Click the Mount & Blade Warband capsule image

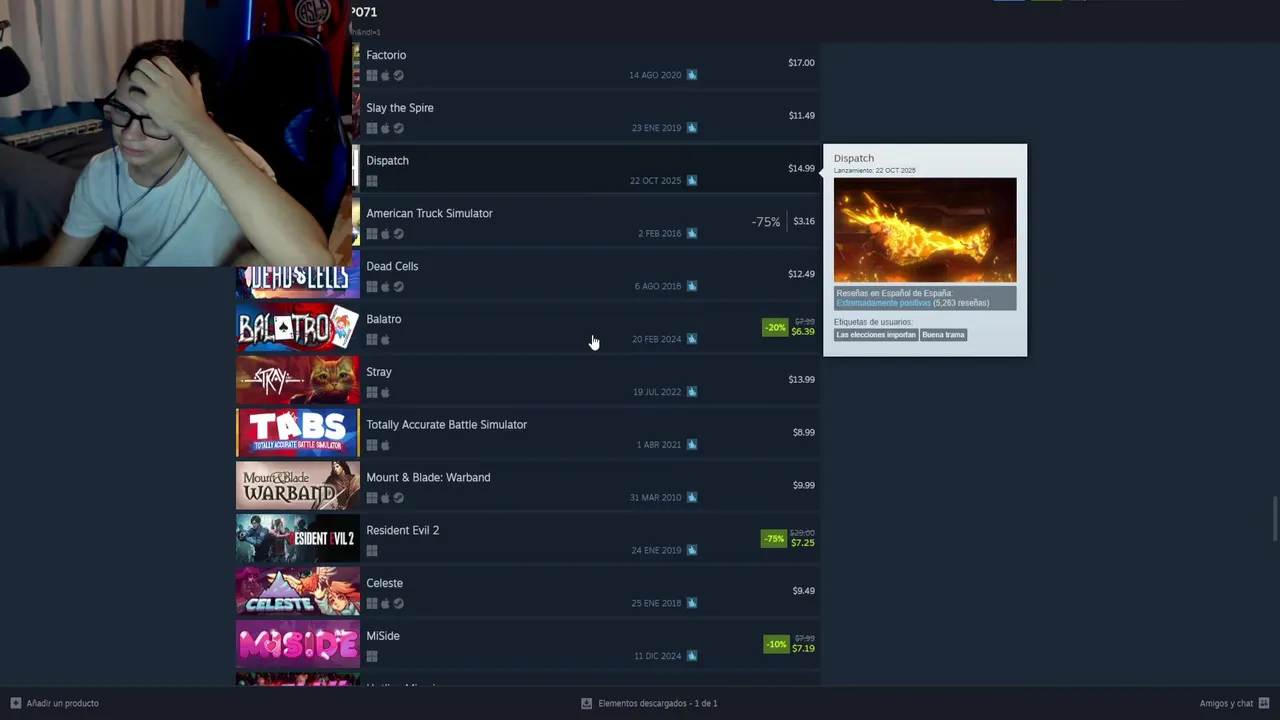298,486
